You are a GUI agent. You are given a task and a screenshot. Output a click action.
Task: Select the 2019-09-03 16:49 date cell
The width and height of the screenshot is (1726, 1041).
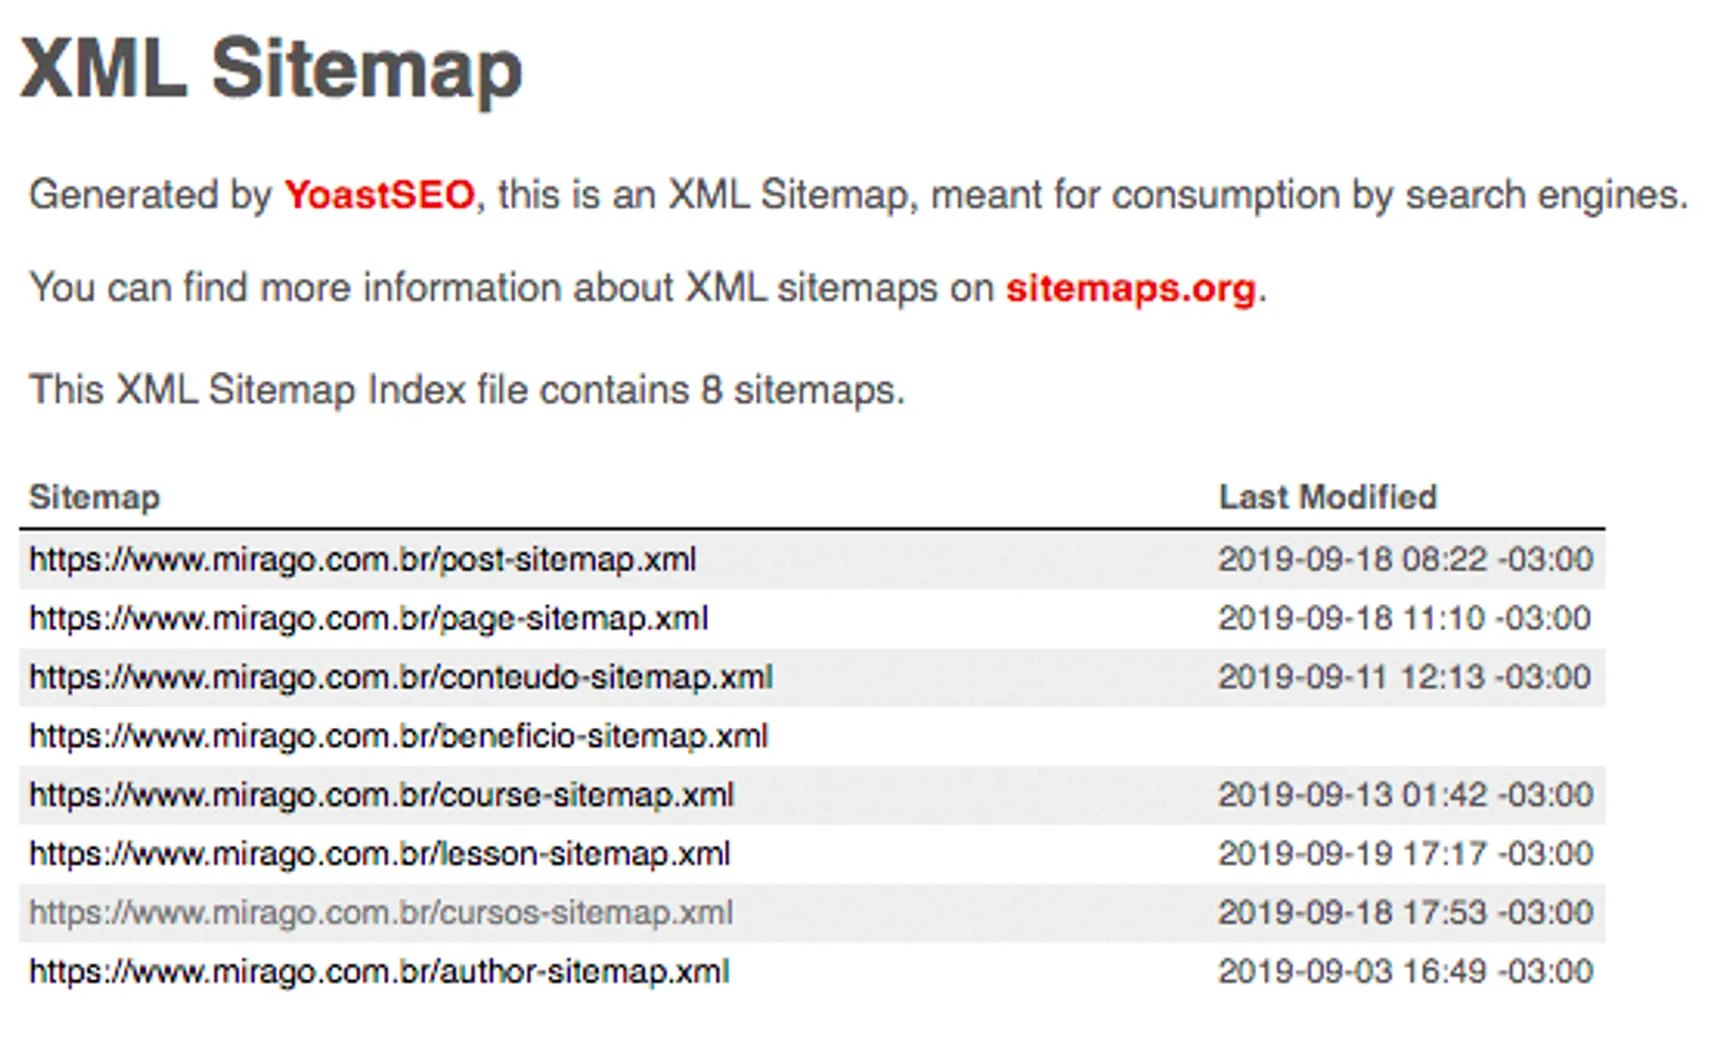(1405, 972)
